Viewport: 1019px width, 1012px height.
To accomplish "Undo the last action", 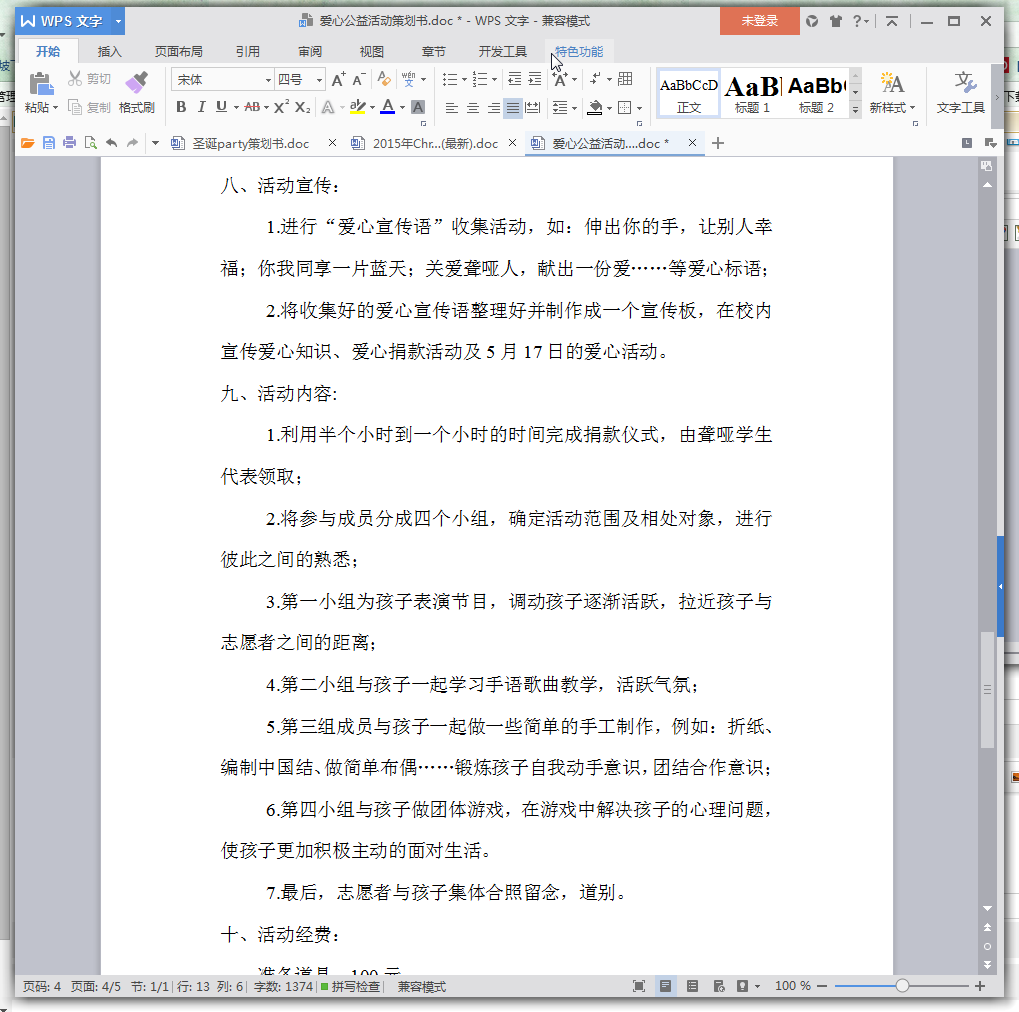I will pos(111,143).
